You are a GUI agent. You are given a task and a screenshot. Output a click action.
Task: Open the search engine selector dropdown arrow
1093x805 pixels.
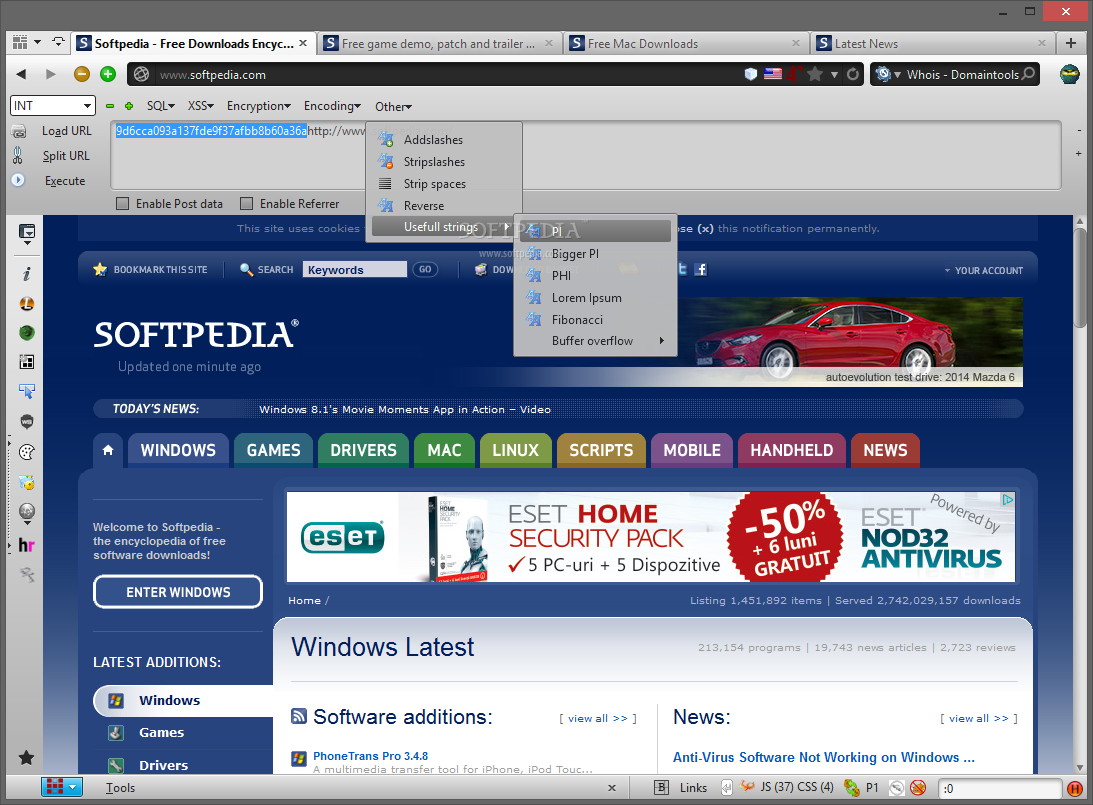click(x=897, y=75)
